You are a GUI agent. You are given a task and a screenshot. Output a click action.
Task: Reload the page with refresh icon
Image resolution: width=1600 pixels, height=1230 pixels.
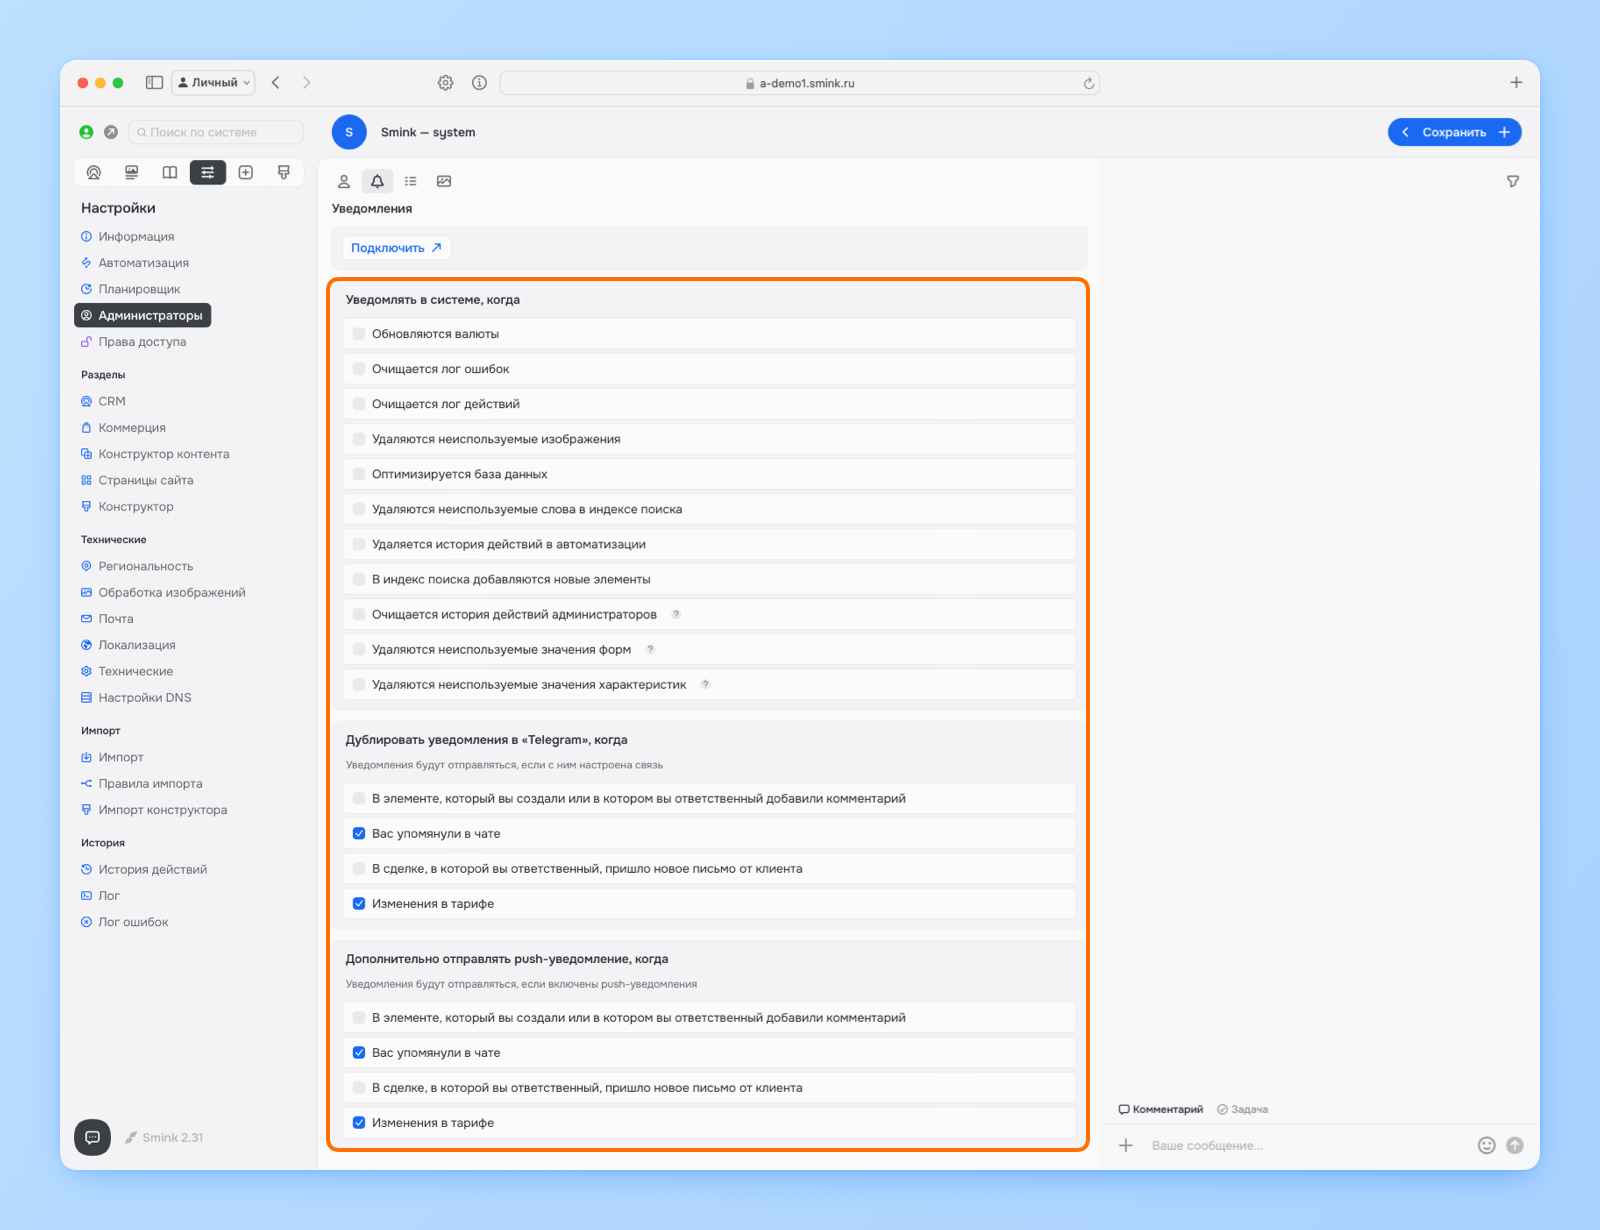tap(1088, 84)
